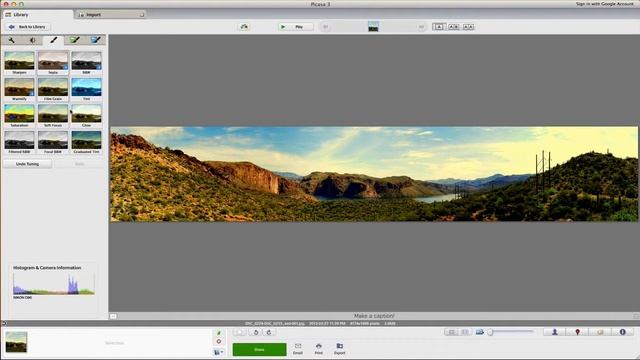Apply the Sharpen effect
The height and width of the screenshot is (360, 640).
coord(19,63)
